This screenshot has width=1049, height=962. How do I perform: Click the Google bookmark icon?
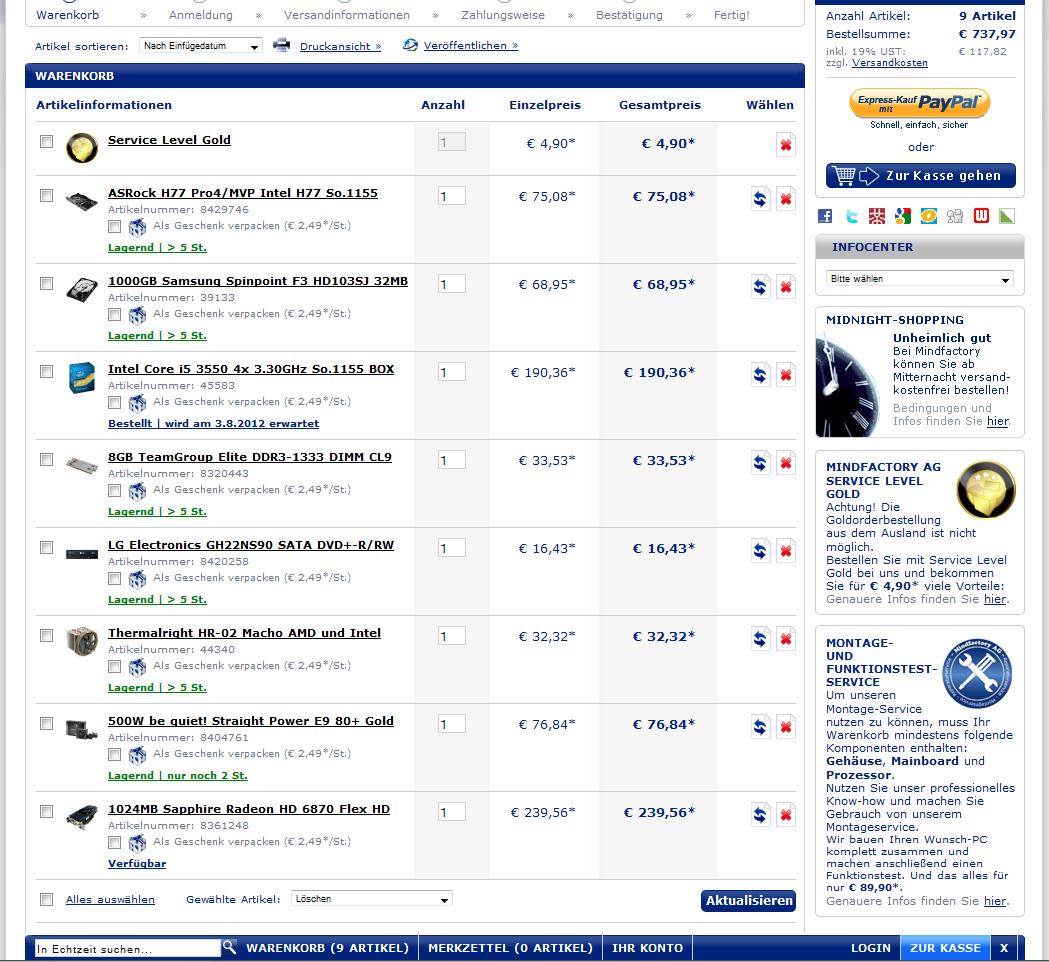click(x=902, y=215)
